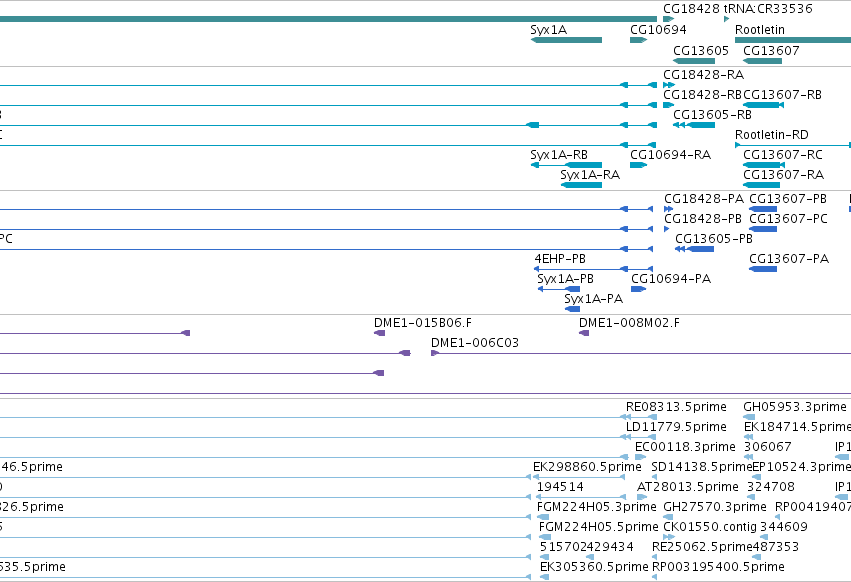The image size is (851, 582).
Task: Click the CK01550.contig double-arrow glyph
Action: pos(669,537)
